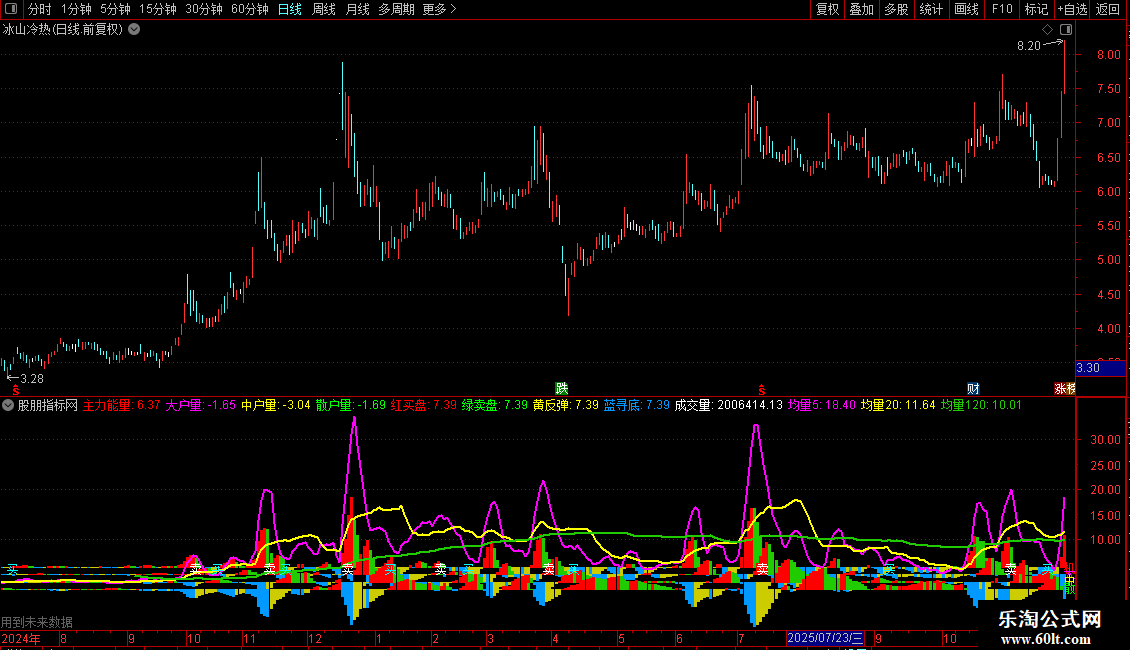This screenshot has width=1130, height=650.
Task: Switch to 分时 intraday view
Action: pyautogui.click(x=40, y=9)
